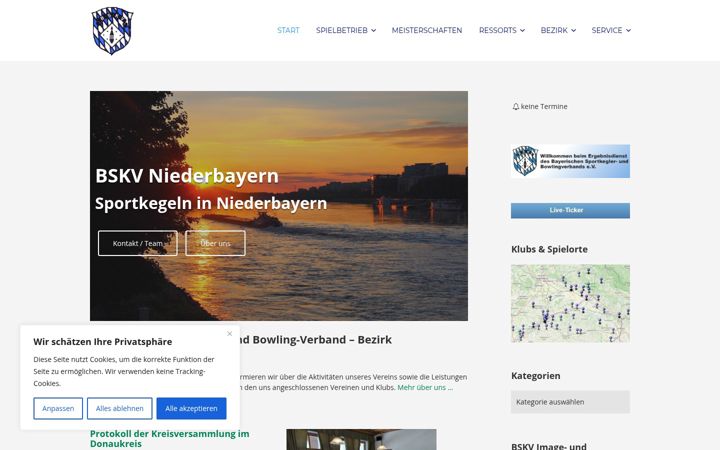
Task: Click Alle akzeptieren in cookie dialog
Action: click(191, 408)
